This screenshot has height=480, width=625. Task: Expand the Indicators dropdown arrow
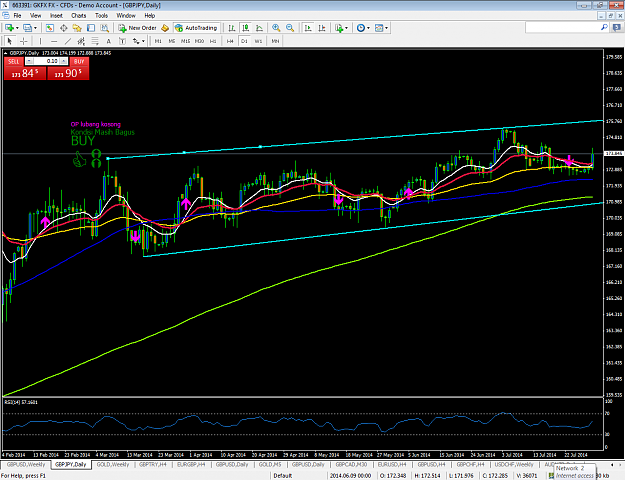click(x=346, y=28)
